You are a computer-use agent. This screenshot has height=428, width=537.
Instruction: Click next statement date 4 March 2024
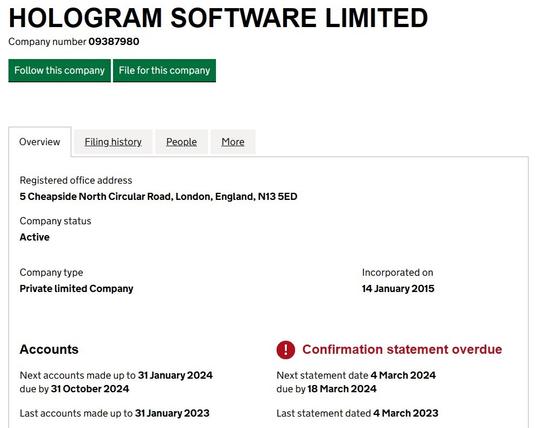tap(403, 375)
